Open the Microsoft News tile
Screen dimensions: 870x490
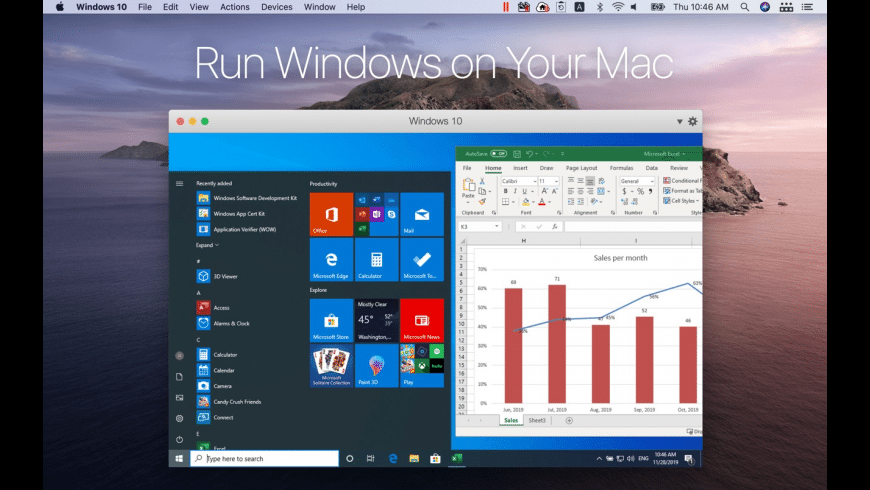[422, 320]
